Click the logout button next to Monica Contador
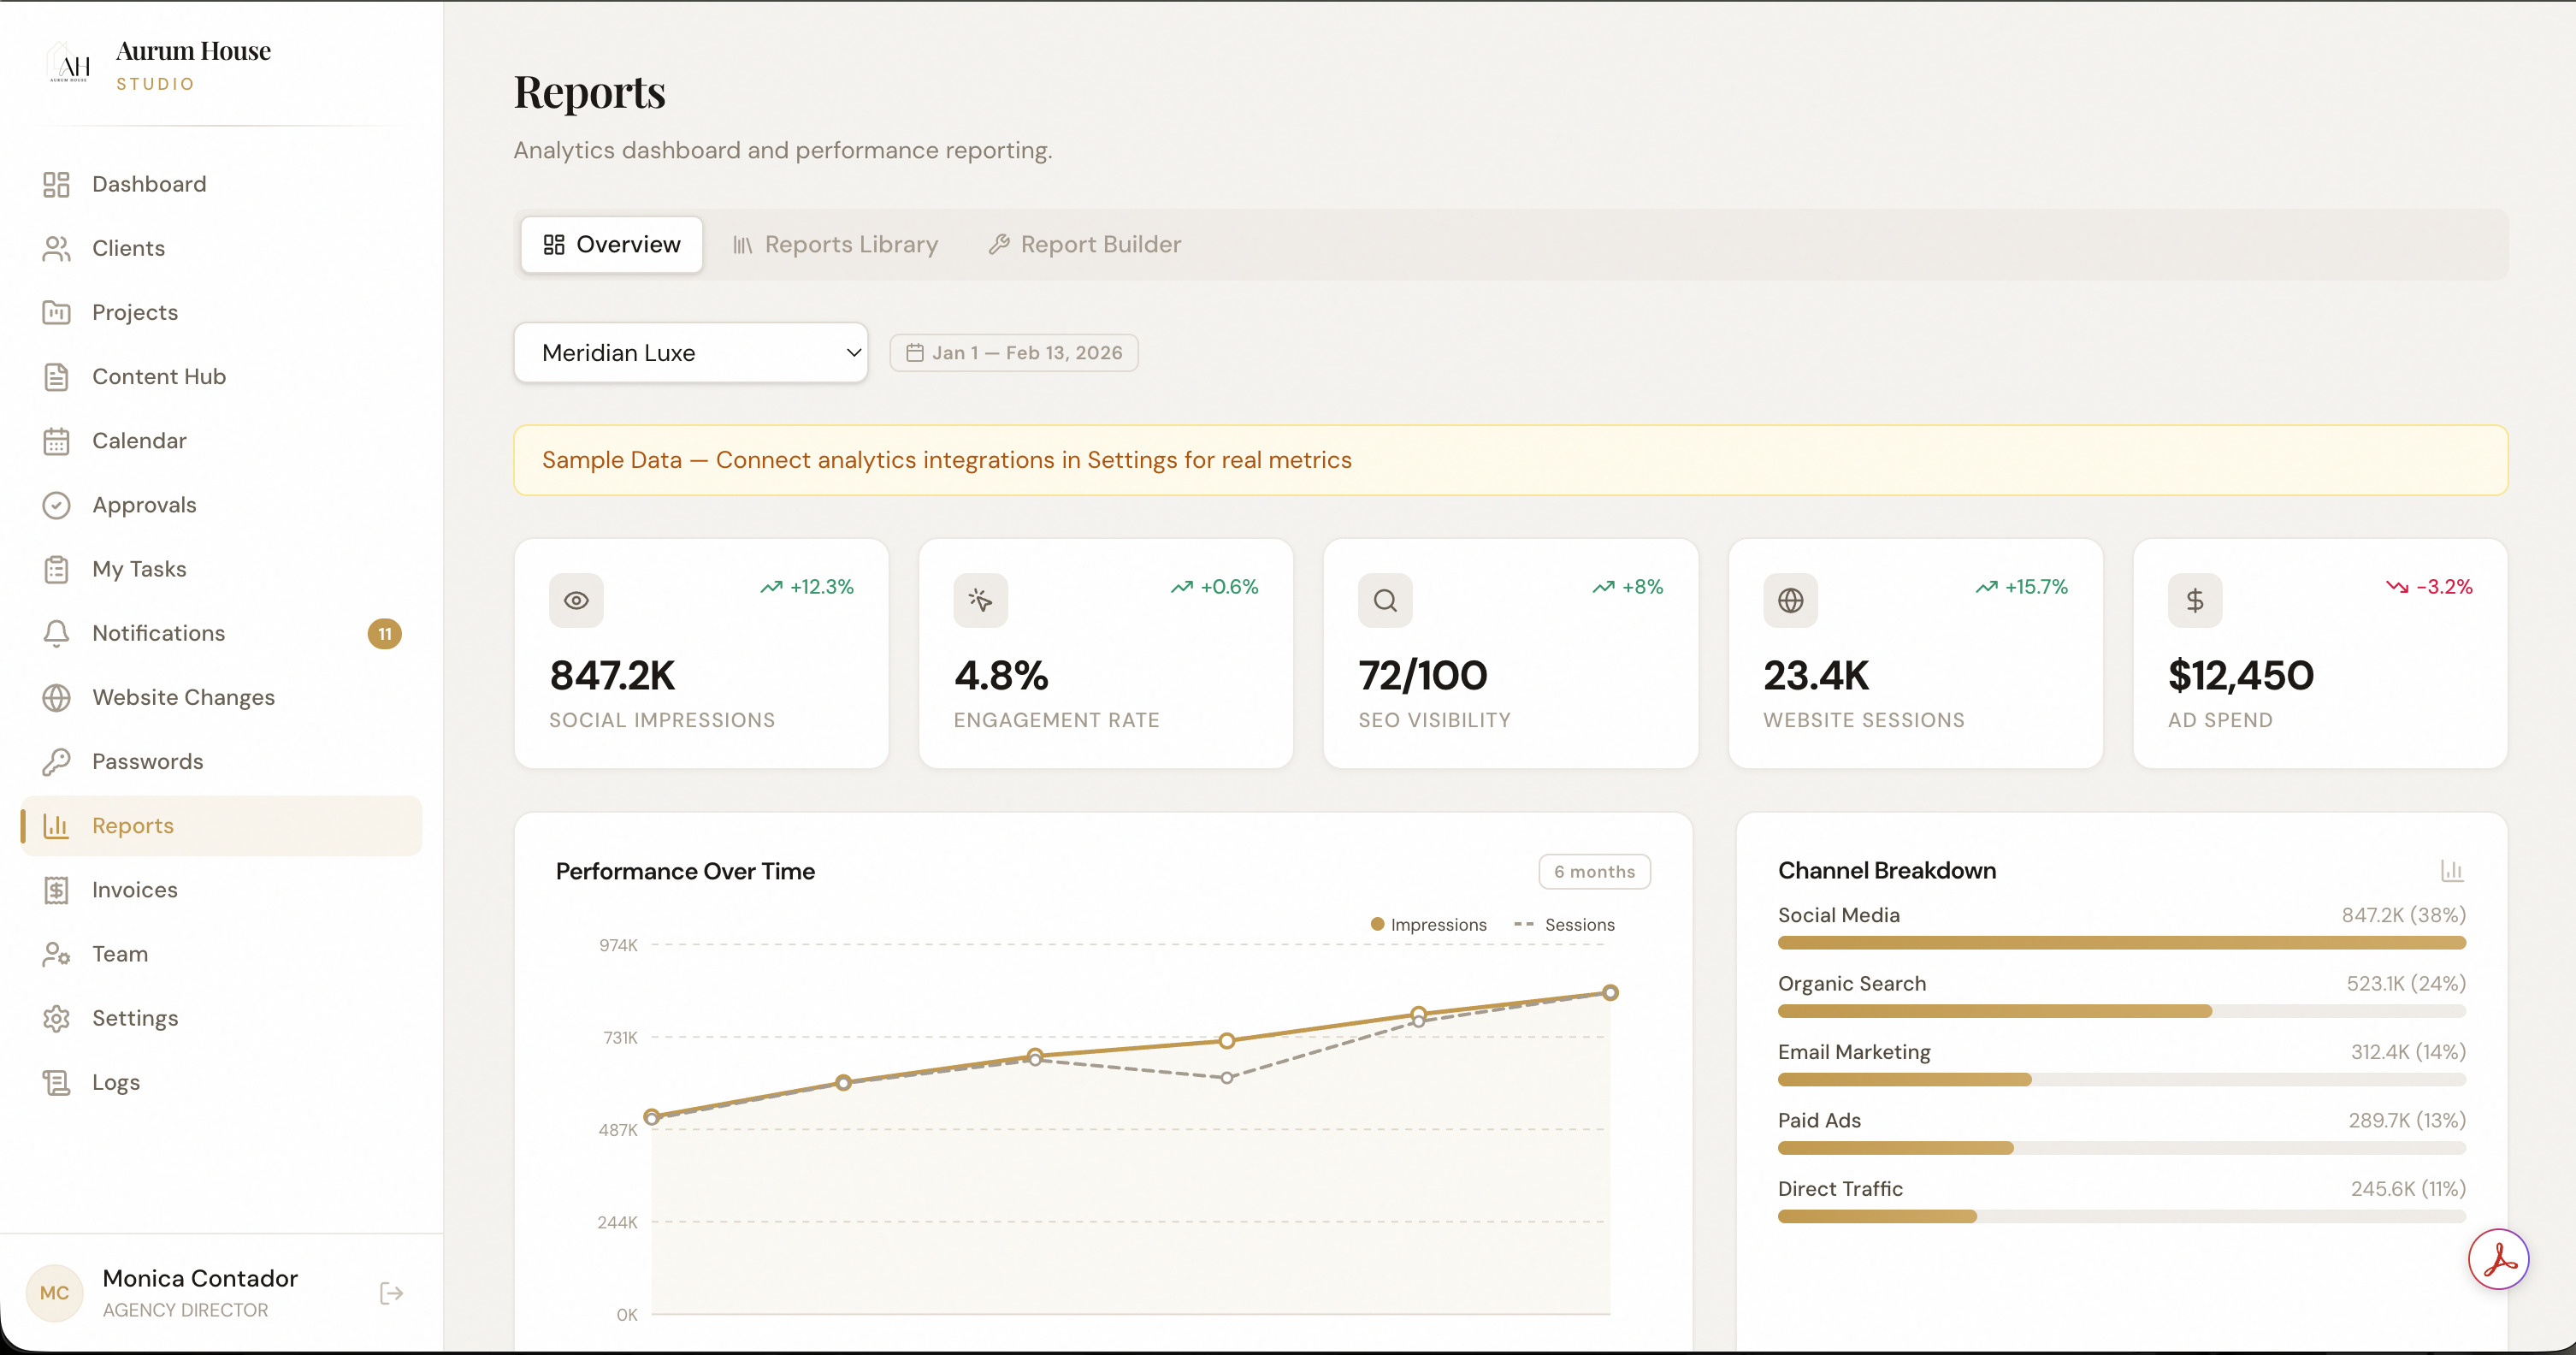 (x=390, y=1293)
